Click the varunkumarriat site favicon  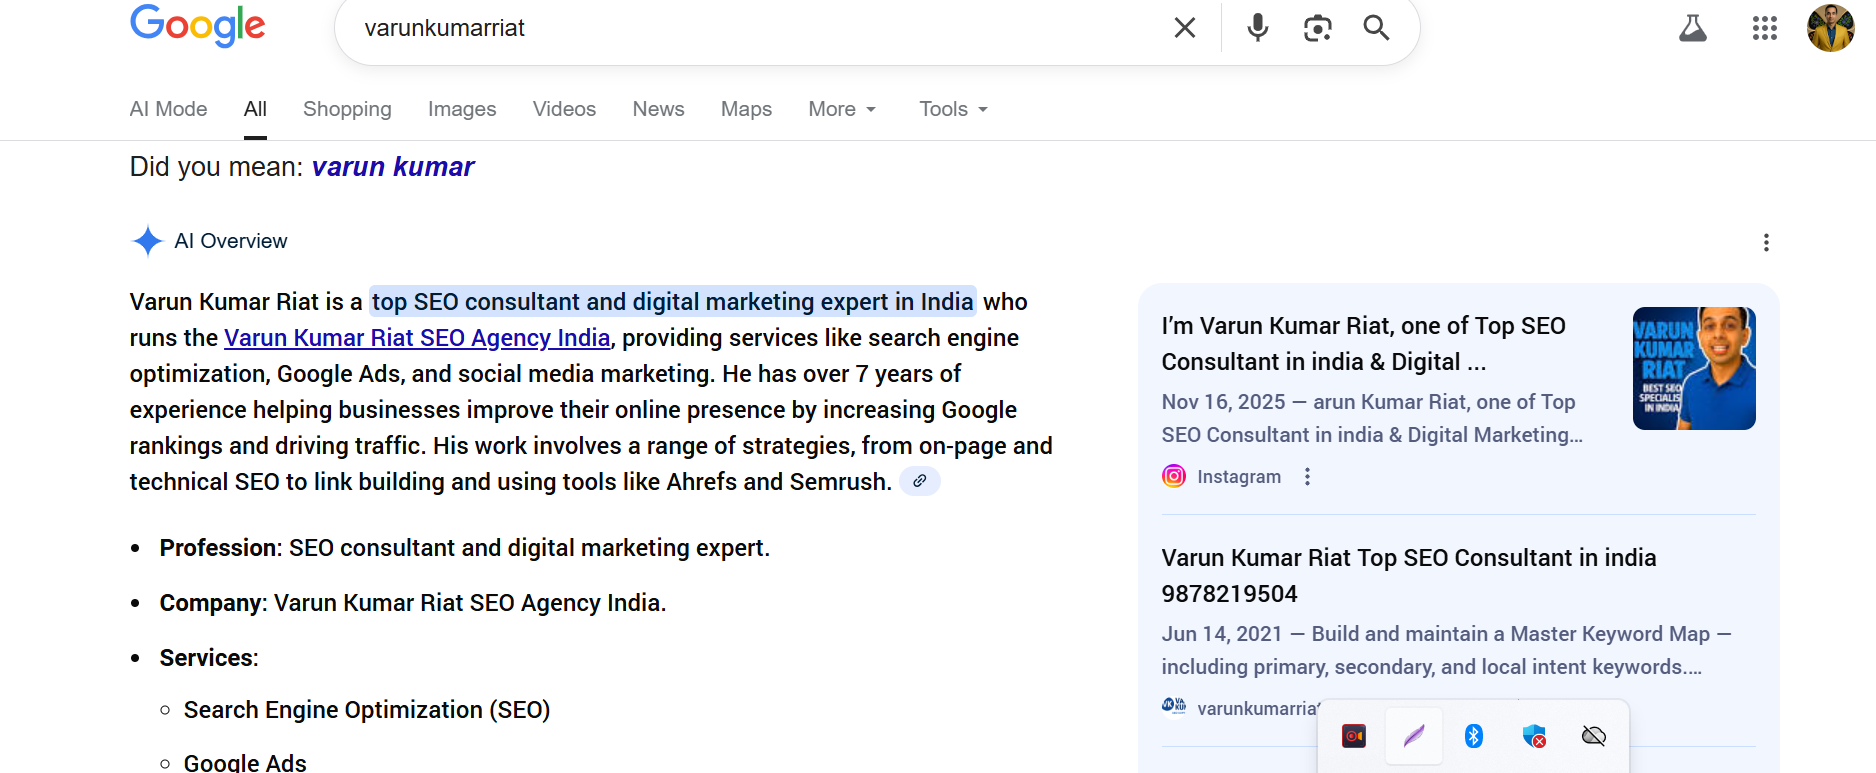[1174, 706]
